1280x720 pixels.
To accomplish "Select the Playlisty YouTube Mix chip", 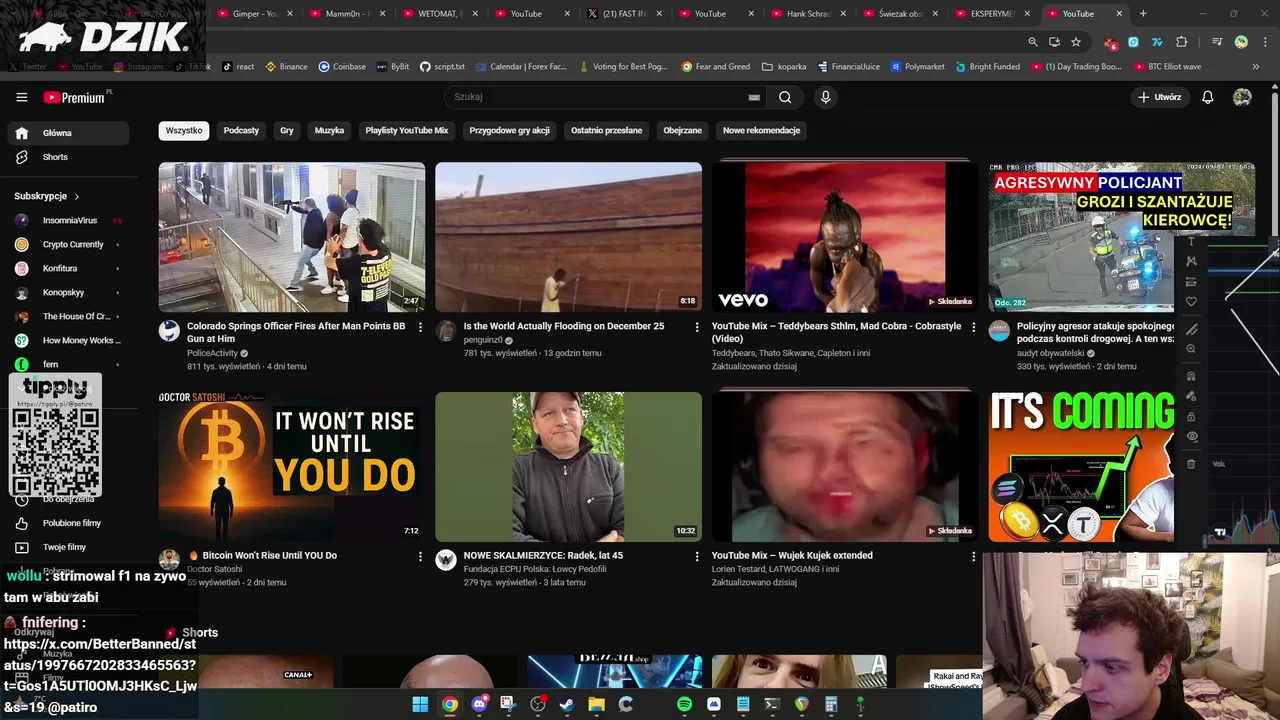I will click(x=407, y=130).
